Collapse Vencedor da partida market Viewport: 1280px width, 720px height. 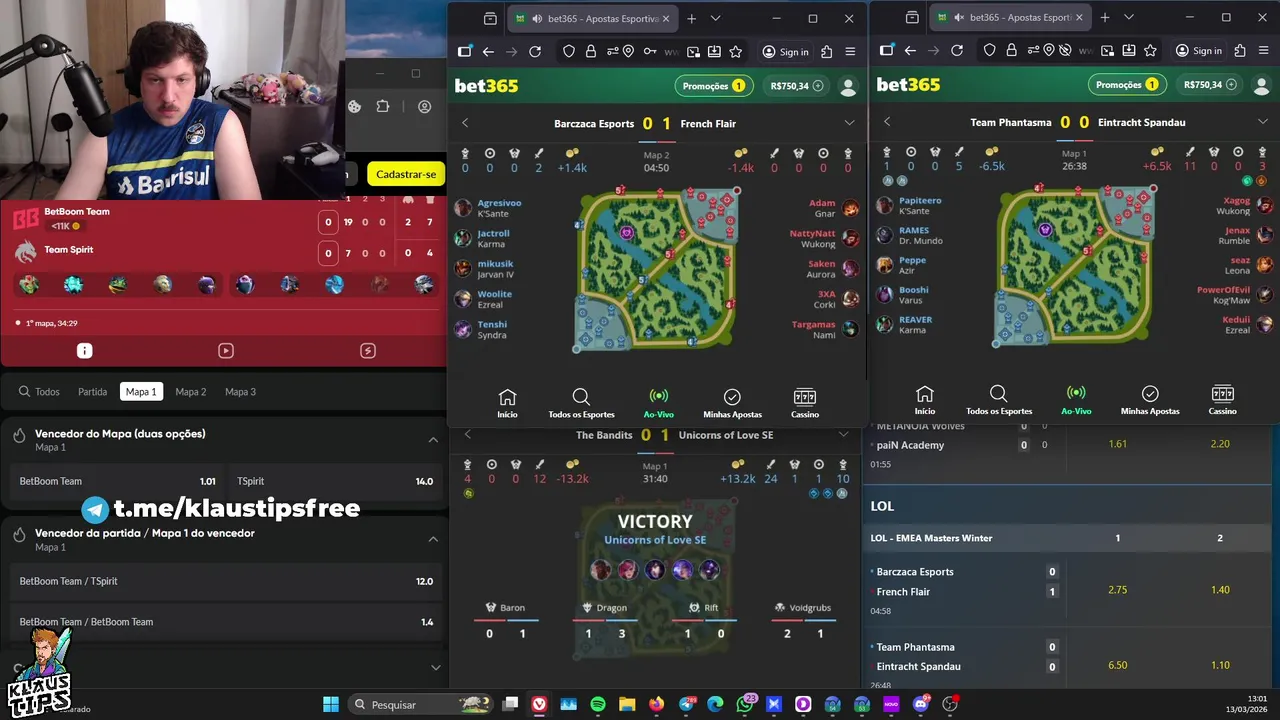click(433, 539)
